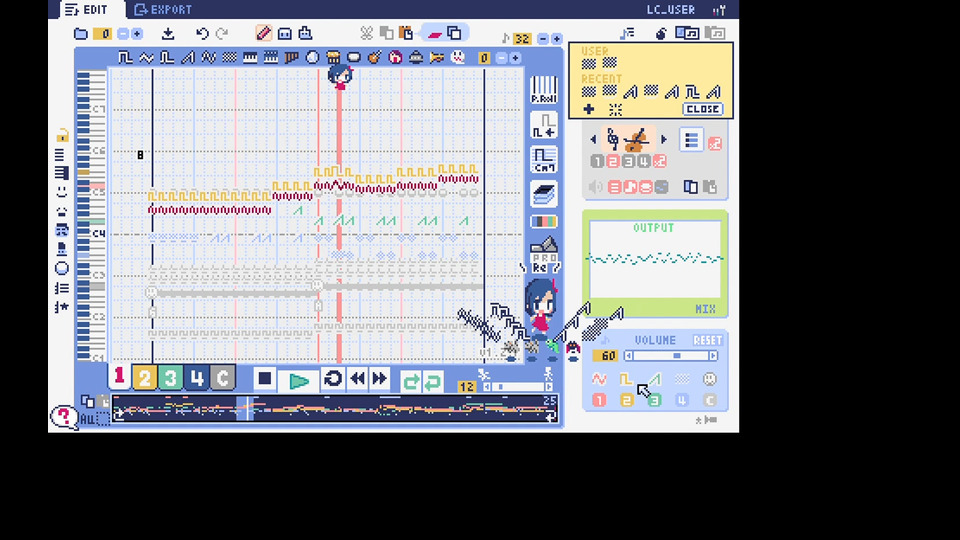The image size is (960, 540).
Task: Select track tab C
Action: [222, 378]
